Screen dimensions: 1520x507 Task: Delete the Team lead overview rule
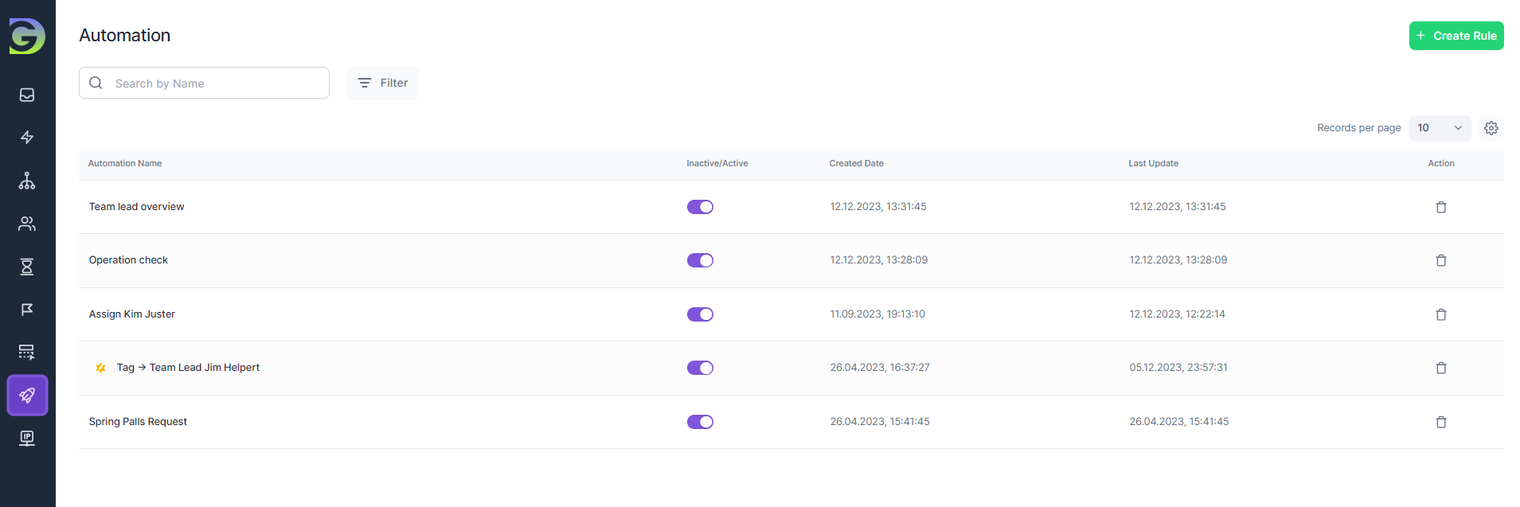coord(1440,207)
